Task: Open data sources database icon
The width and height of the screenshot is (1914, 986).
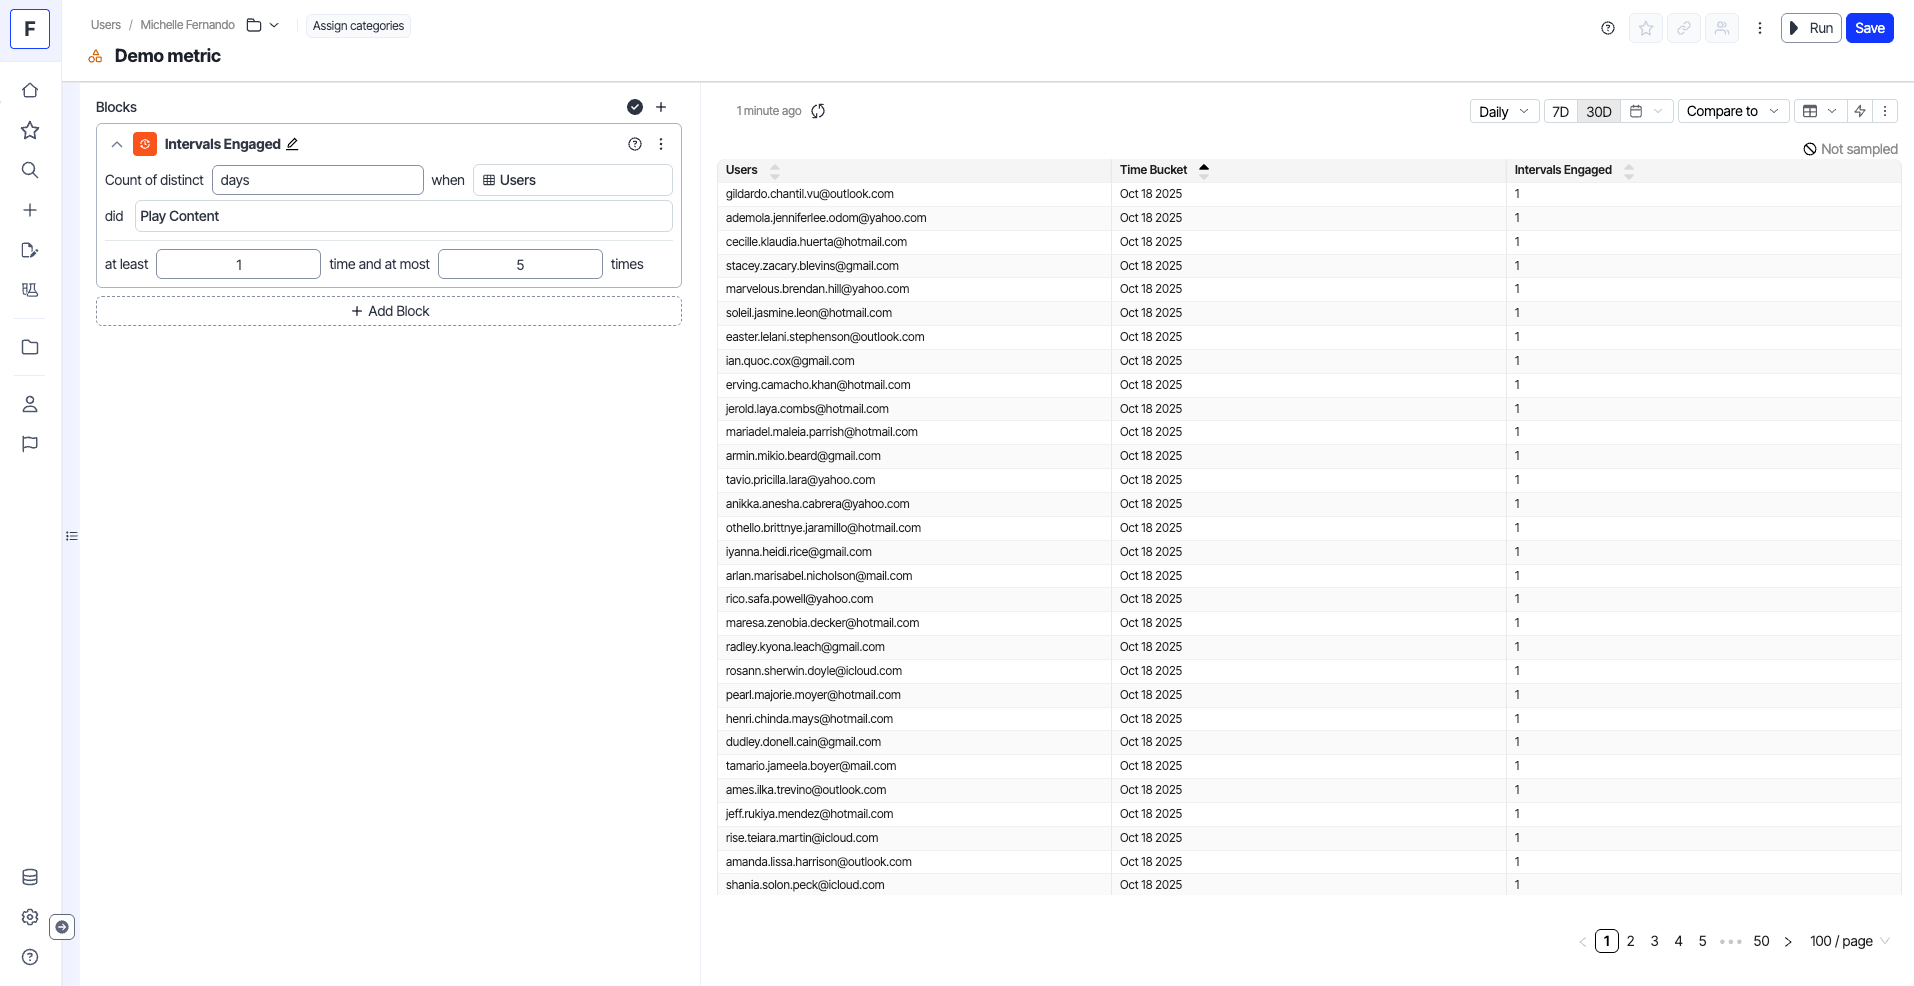Action: 30,877
